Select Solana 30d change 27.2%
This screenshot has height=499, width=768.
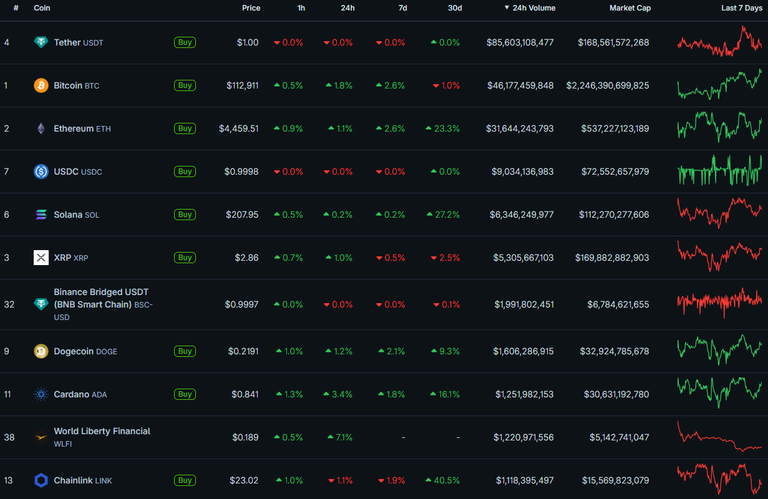click(443, 214)
